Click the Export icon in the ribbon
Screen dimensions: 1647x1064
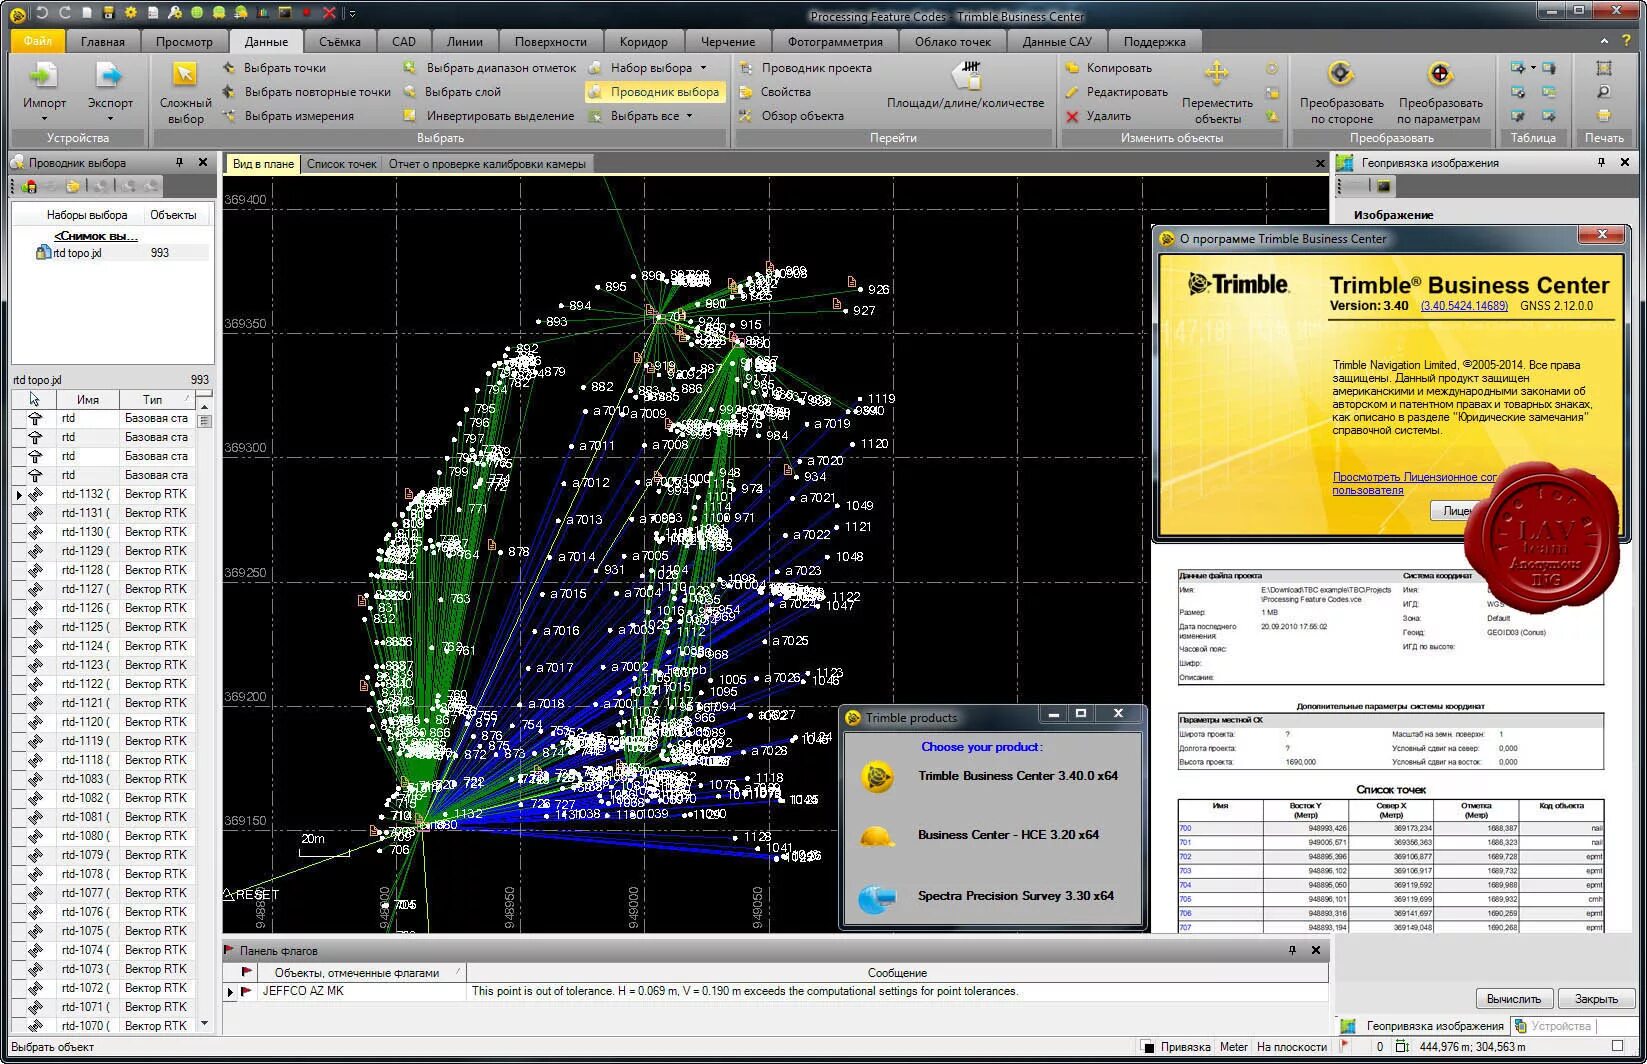coord(109,76)
